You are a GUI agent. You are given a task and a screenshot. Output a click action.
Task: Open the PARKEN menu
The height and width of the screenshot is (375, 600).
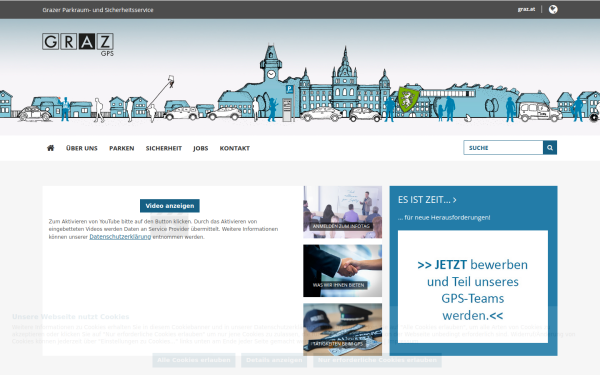[122, 148]
